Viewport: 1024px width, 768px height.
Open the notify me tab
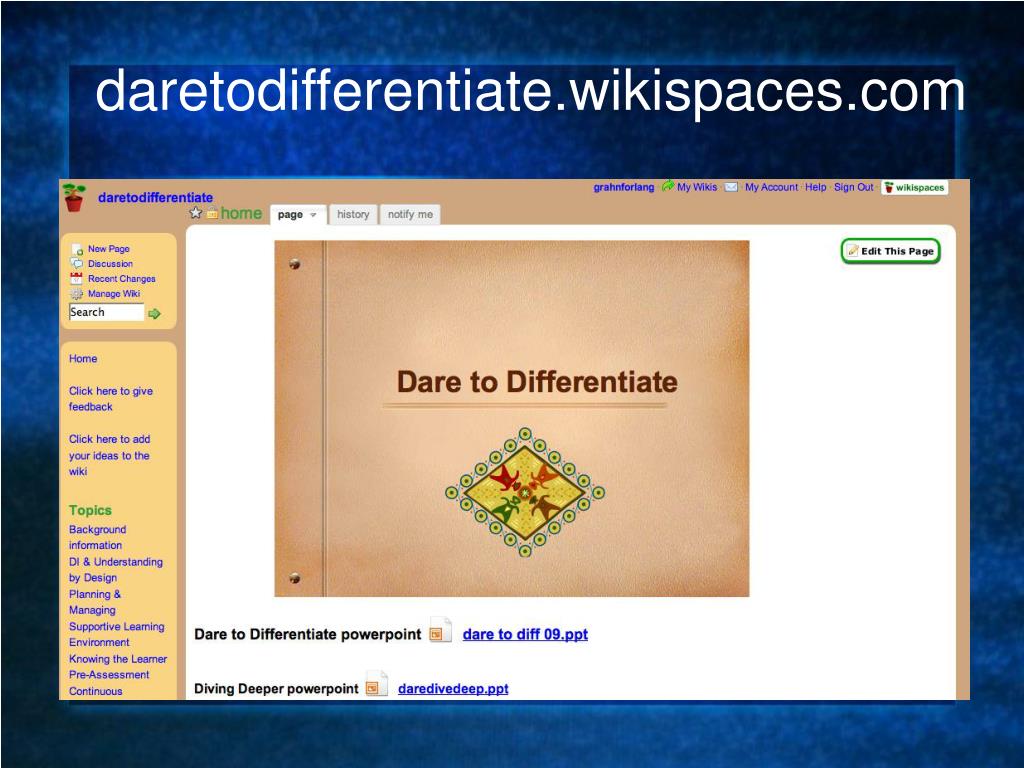tap(410, 214)
